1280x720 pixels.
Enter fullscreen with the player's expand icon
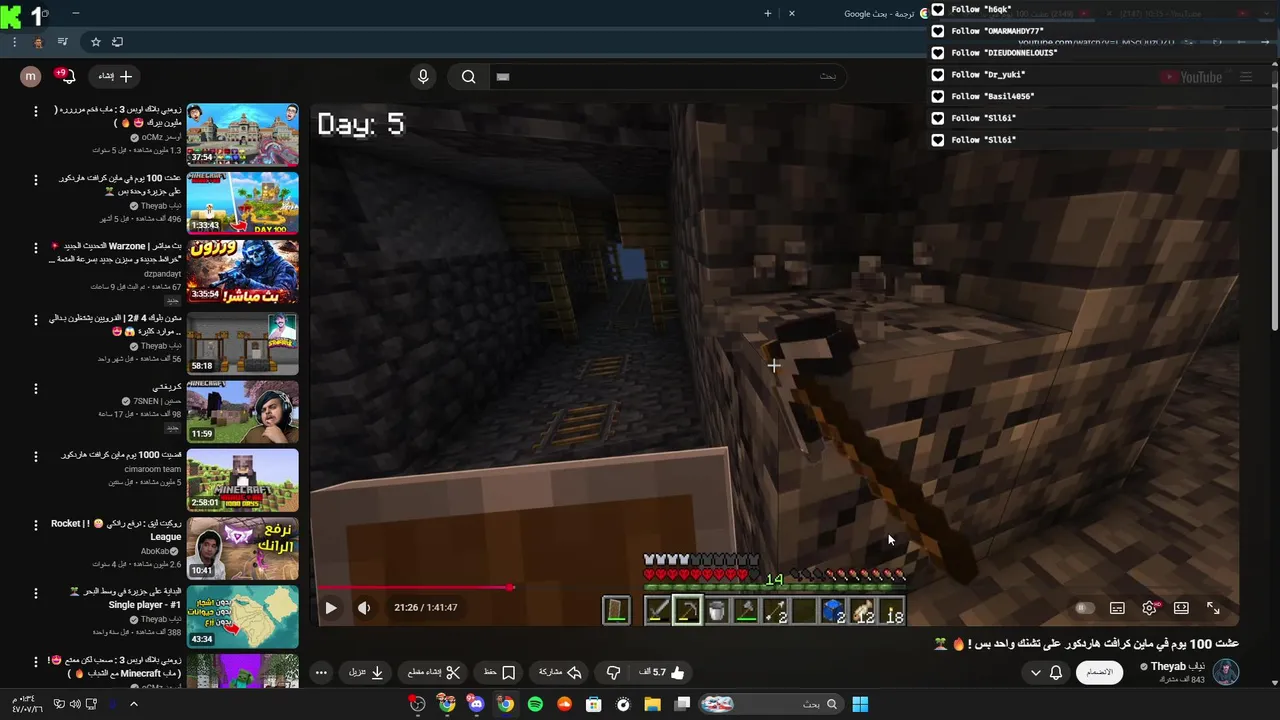(x=1213, y=608)
